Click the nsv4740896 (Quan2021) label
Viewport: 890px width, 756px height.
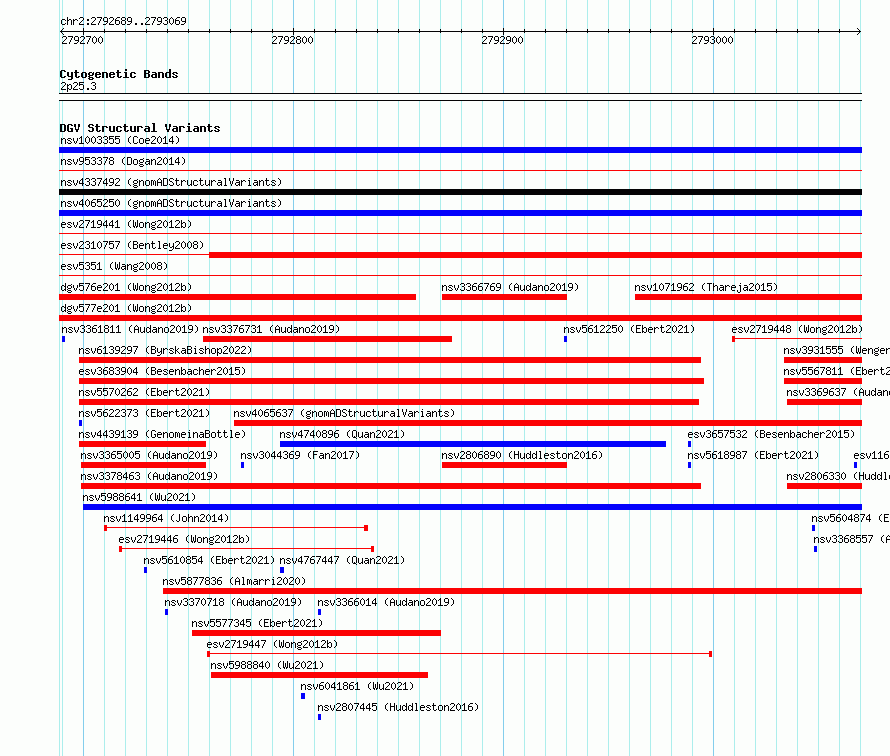tap(342, 434)
